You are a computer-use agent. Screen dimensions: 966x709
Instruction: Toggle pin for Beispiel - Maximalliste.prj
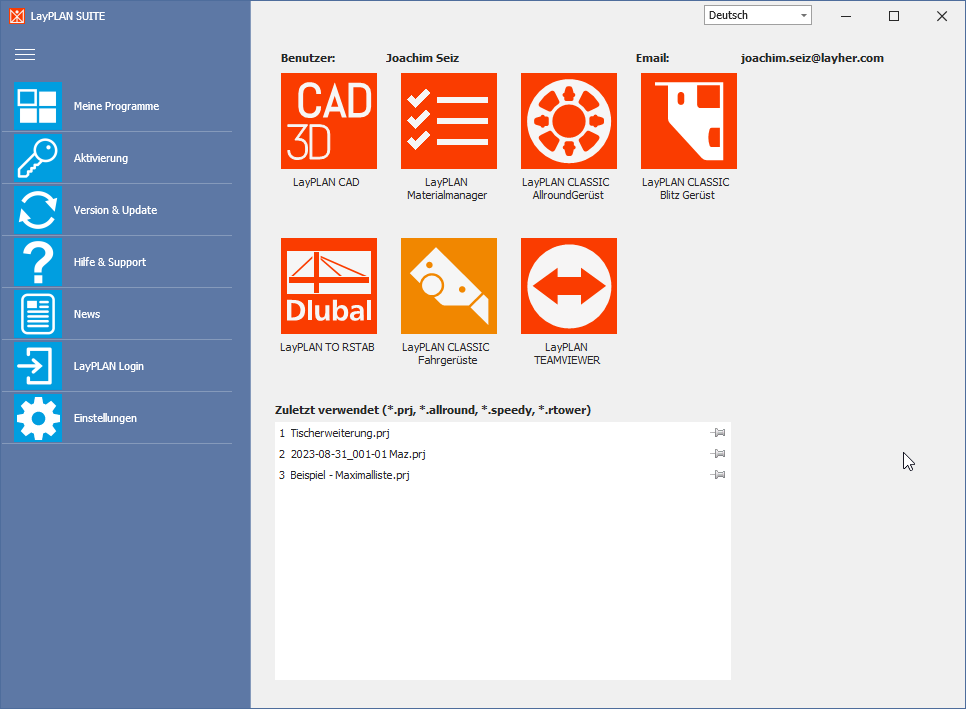coord(718,475)
